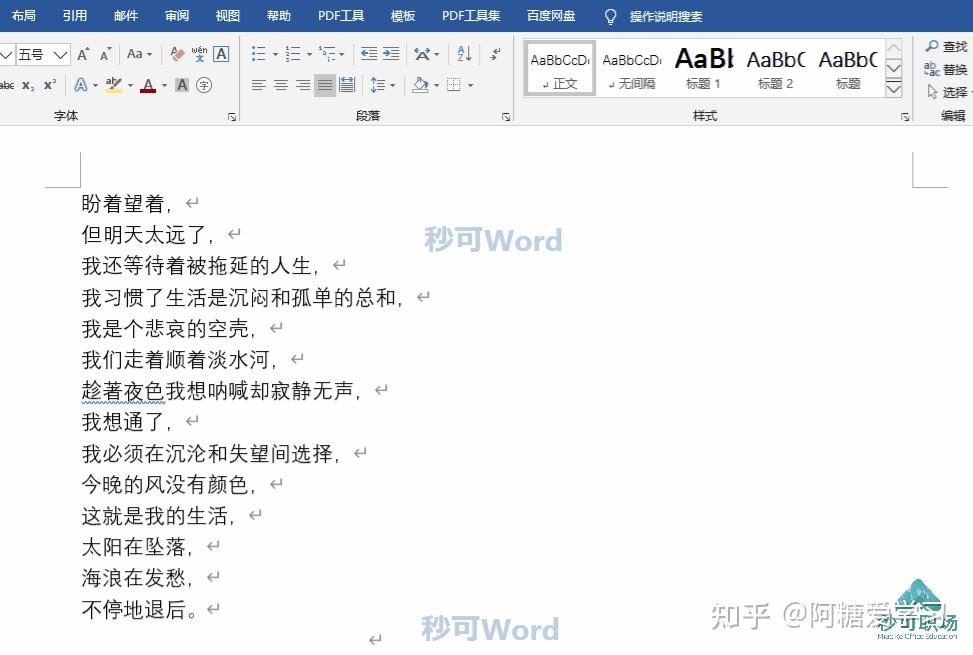Image resolution: width=973 pixels, height=655 pixels.
Task: Select the 无间隔 style
Action: pos(632,68)
